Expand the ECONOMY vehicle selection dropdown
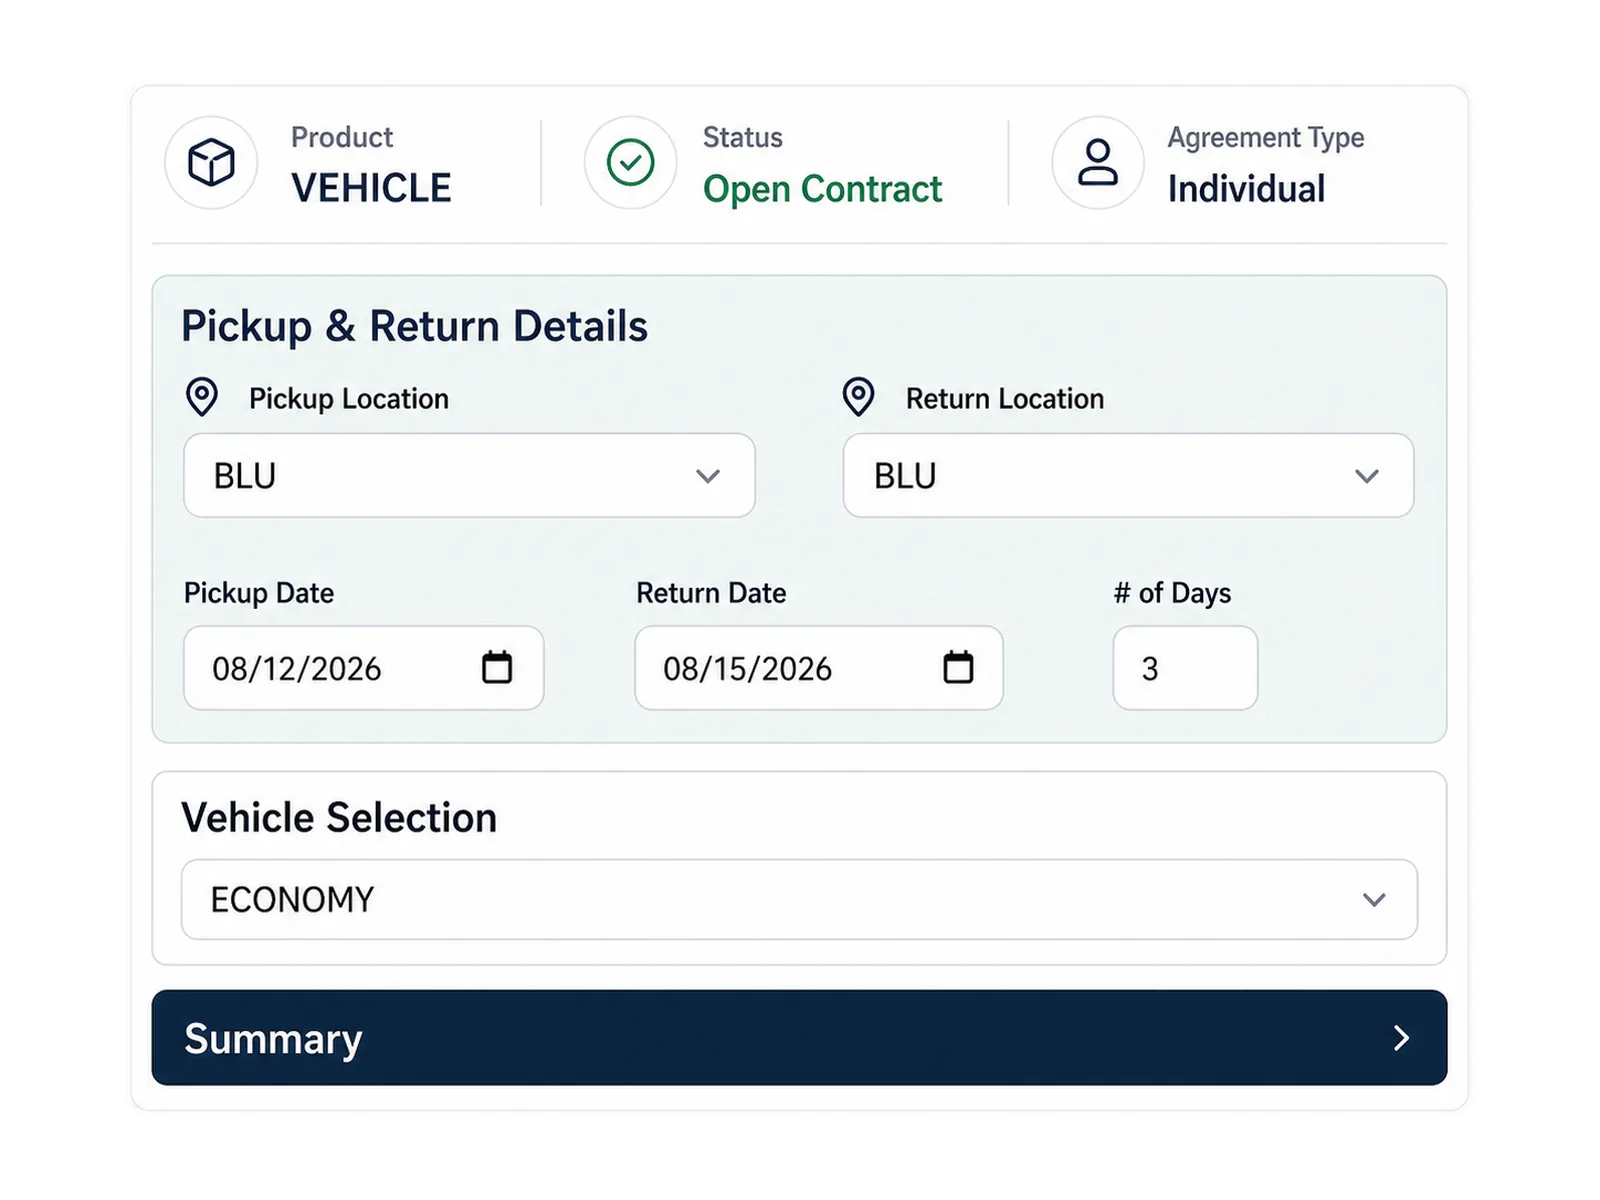 [799, 899]
